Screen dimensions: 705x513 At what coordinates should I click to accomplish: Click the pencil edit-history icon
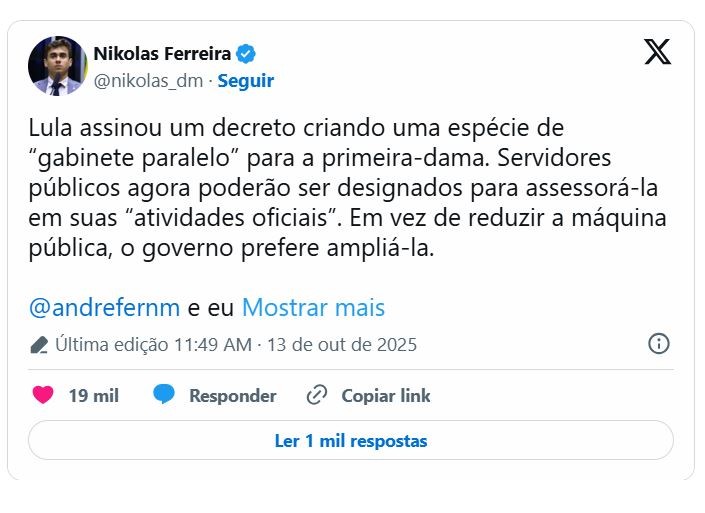pyautogui.click(x=40, y=345)
